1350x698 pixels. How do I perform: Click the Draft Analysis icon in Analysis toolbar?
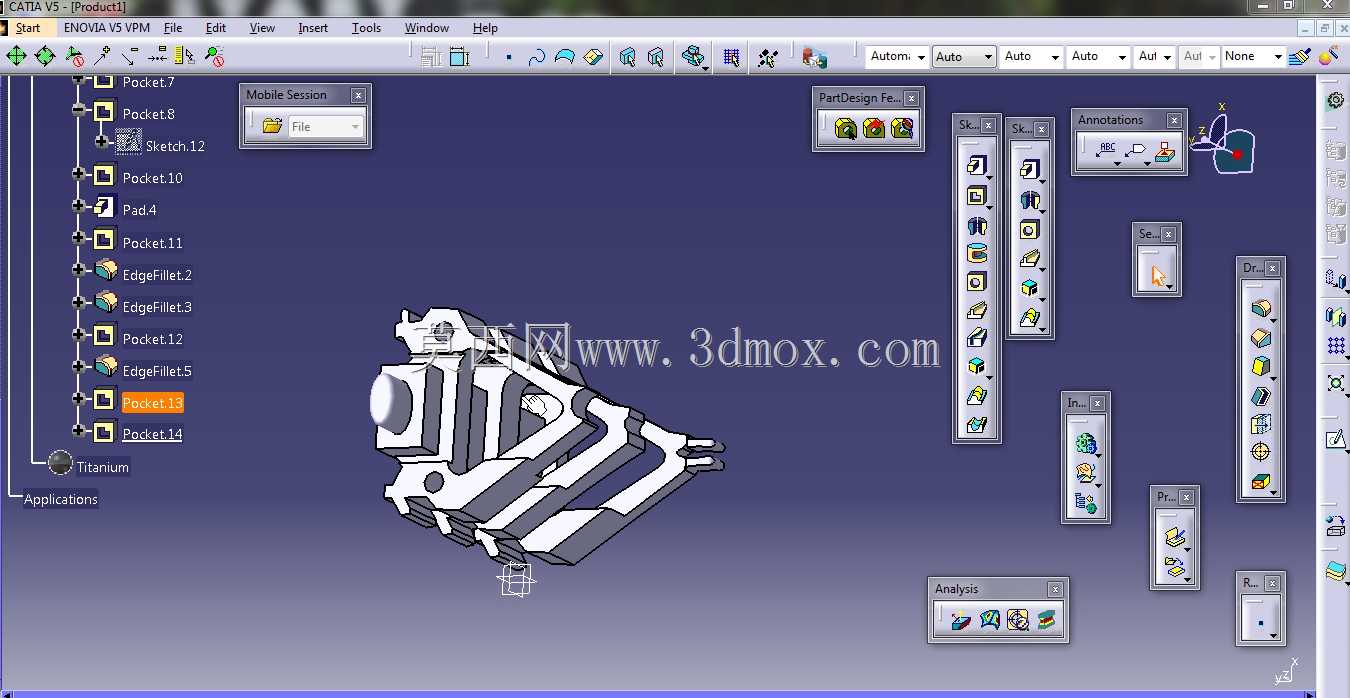coord(961,619)
